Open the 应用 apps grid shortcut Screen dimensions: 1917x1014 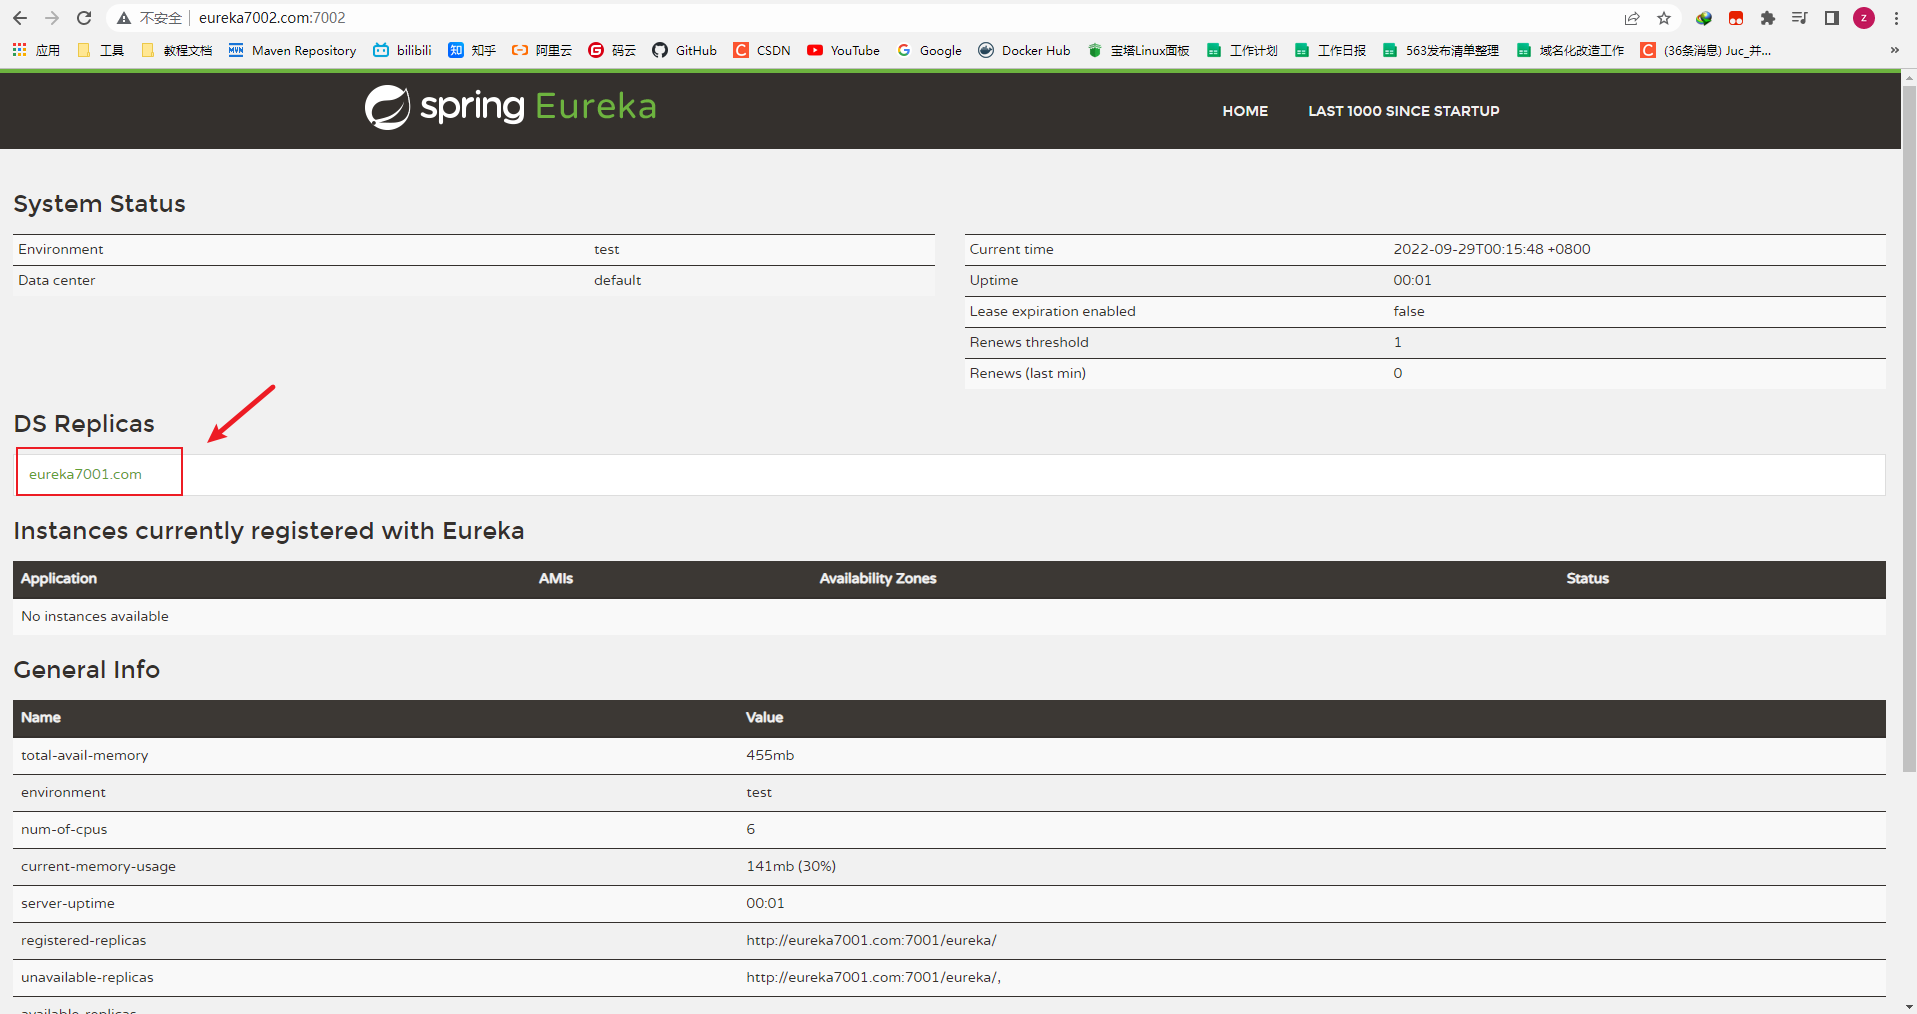[x=36, y=50]
